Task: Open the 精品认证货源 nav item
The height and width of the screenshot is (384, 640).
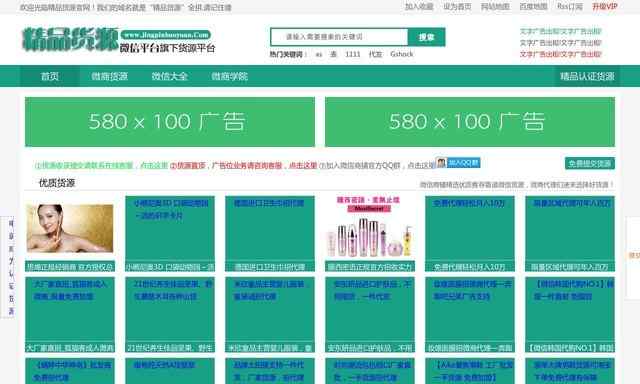Action: (587, 76)
